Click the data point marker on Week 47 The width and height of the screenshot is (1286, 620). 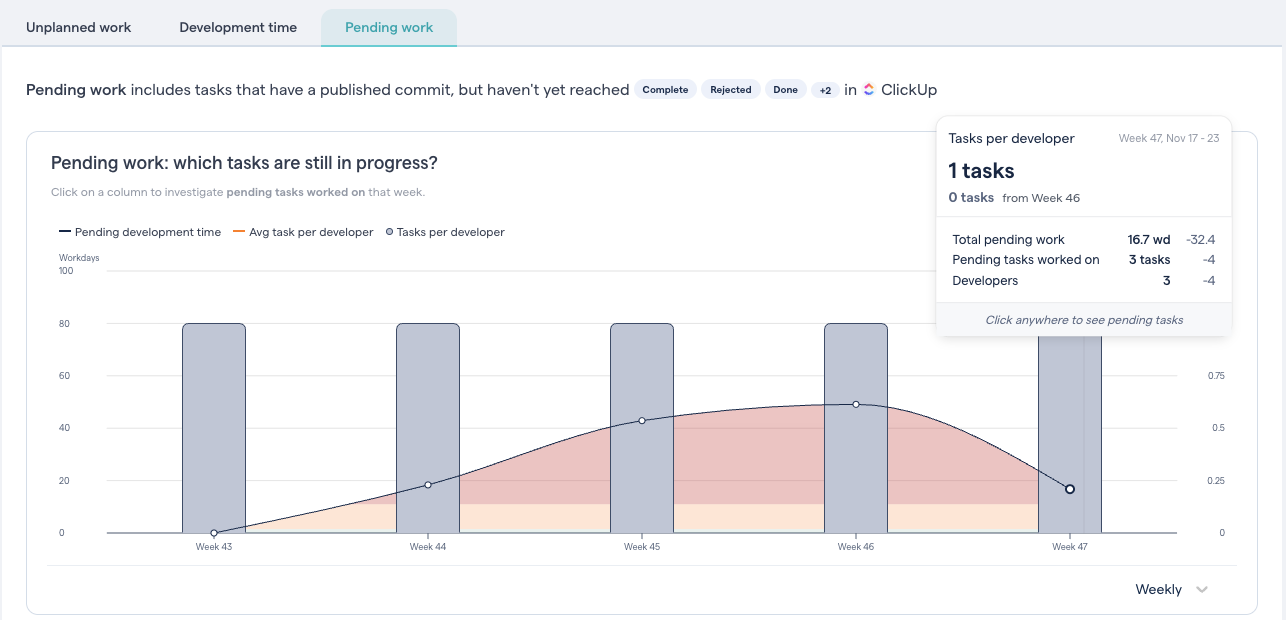coord(1070,489)
